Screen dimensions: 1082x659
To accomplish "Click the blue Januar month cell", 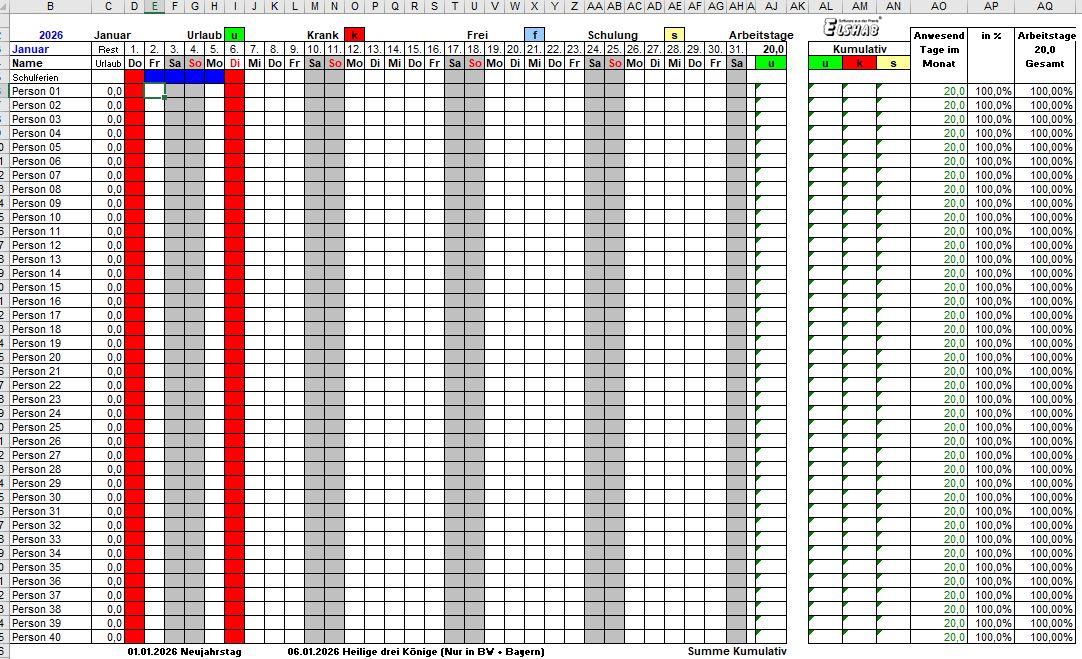I will [x=30, y=49].
